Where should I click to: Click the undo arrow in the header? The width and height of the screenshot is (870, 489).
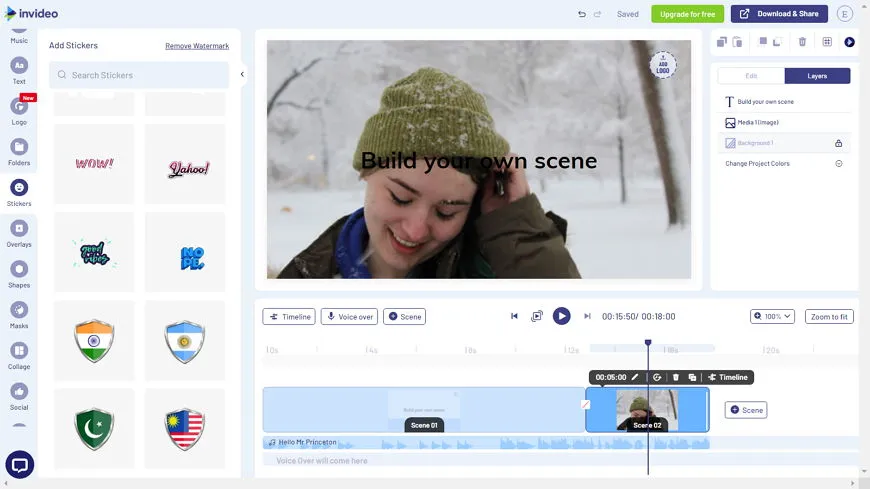point(582,14)
